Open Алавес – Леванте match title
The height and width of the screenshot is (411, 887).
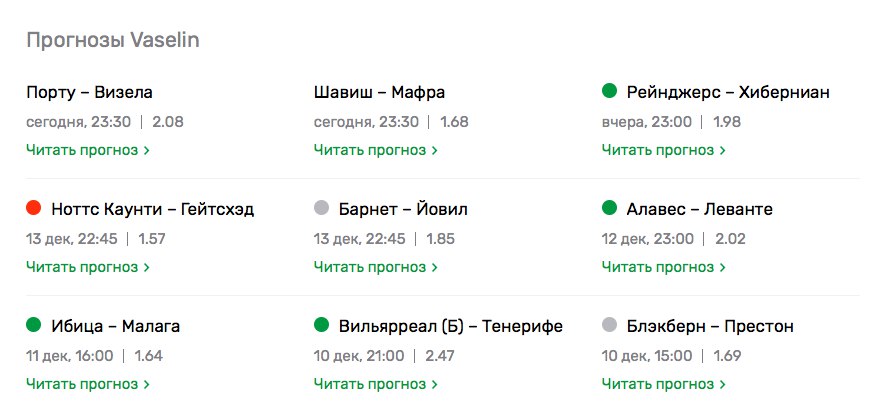(699, 209)
